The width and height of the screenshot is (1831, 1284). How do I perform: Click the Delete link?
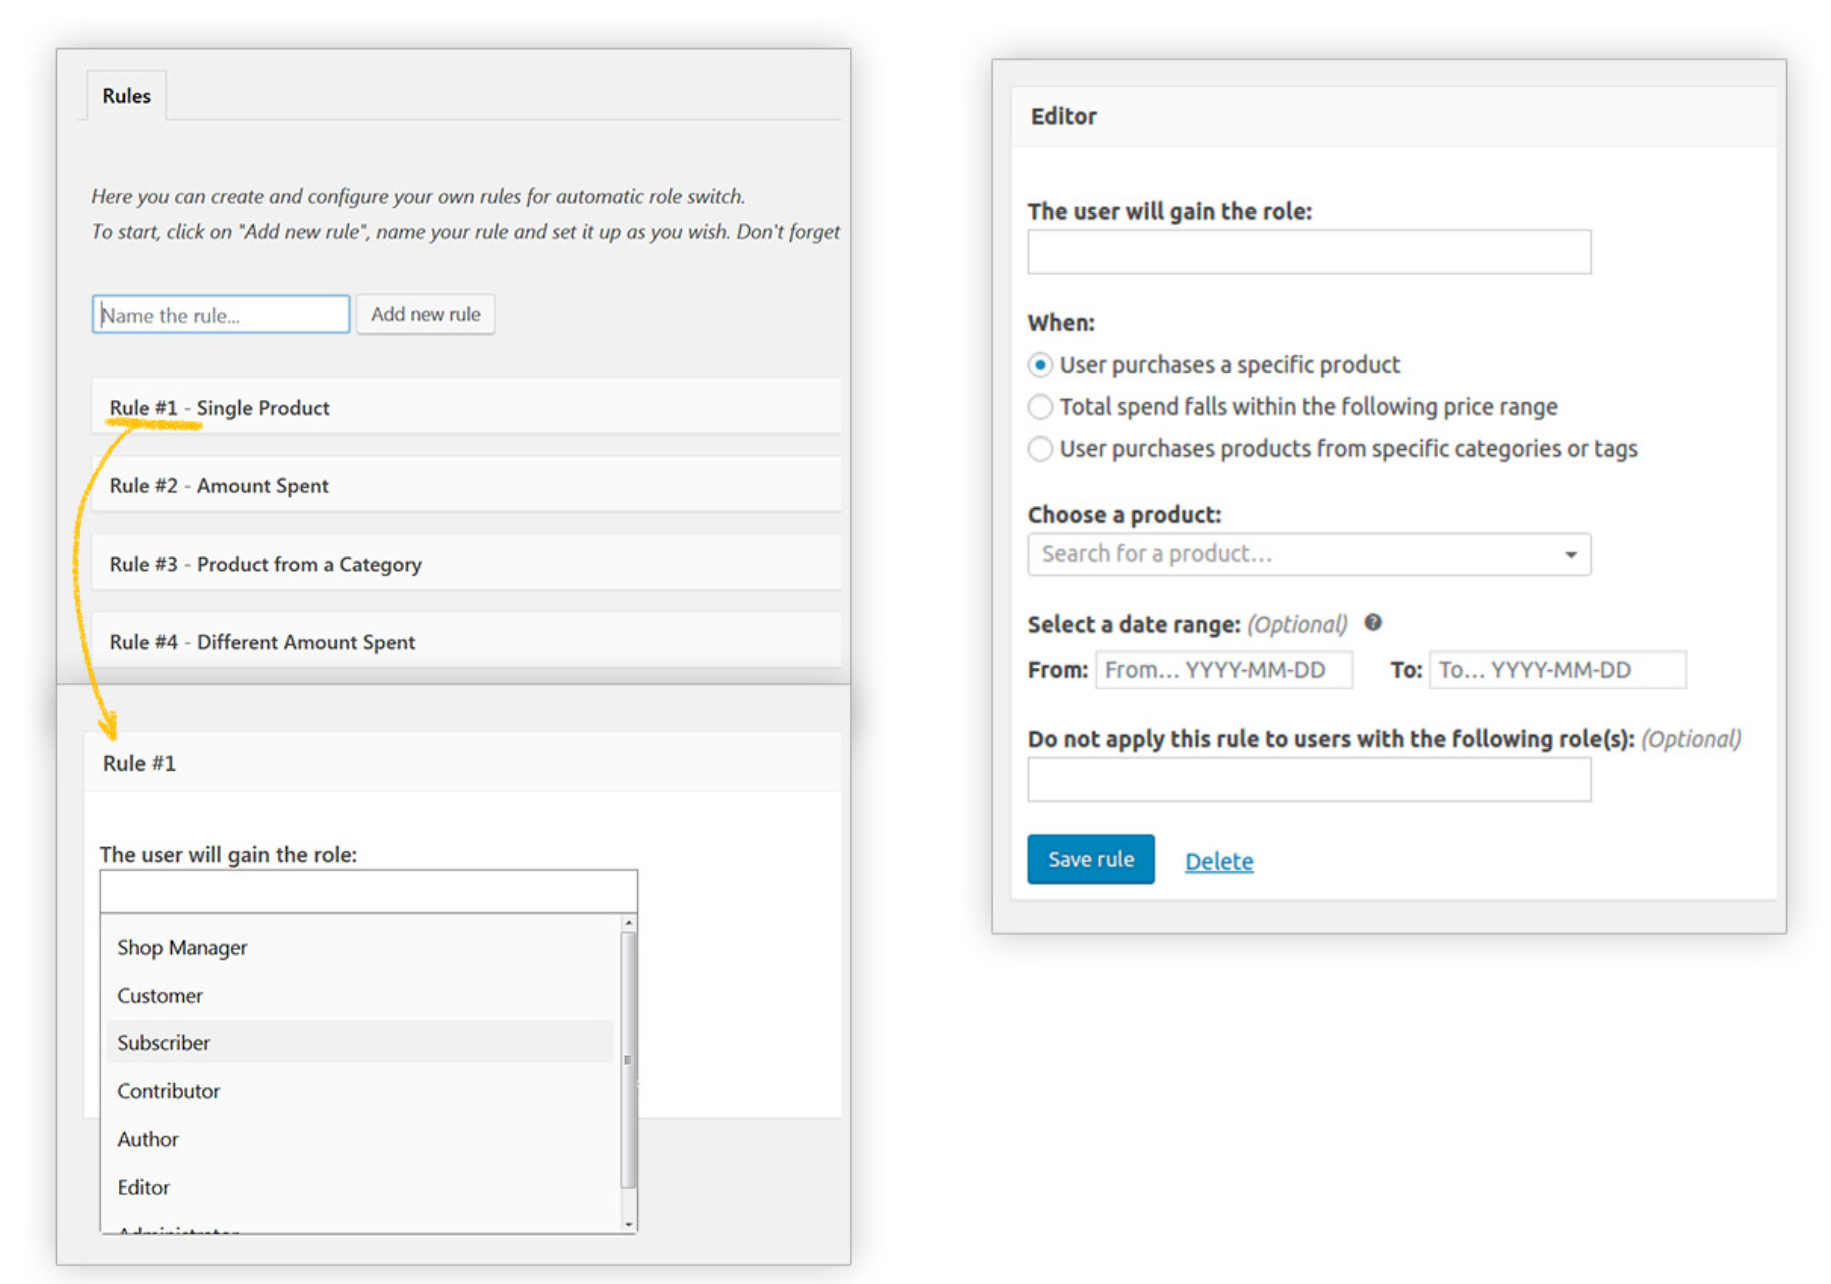pyautogui.click(x=1218, y=861)
